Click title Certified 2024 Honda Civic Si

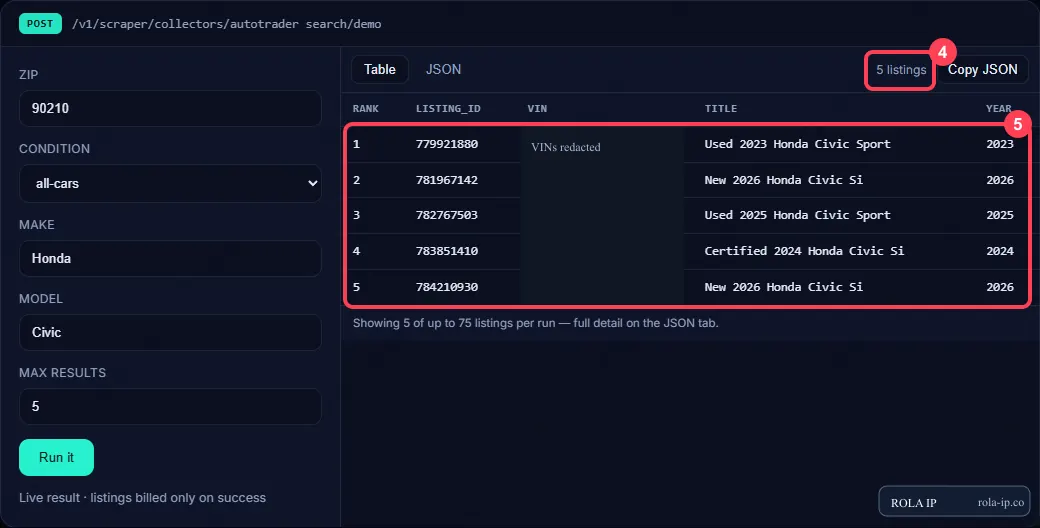(804, 251)
